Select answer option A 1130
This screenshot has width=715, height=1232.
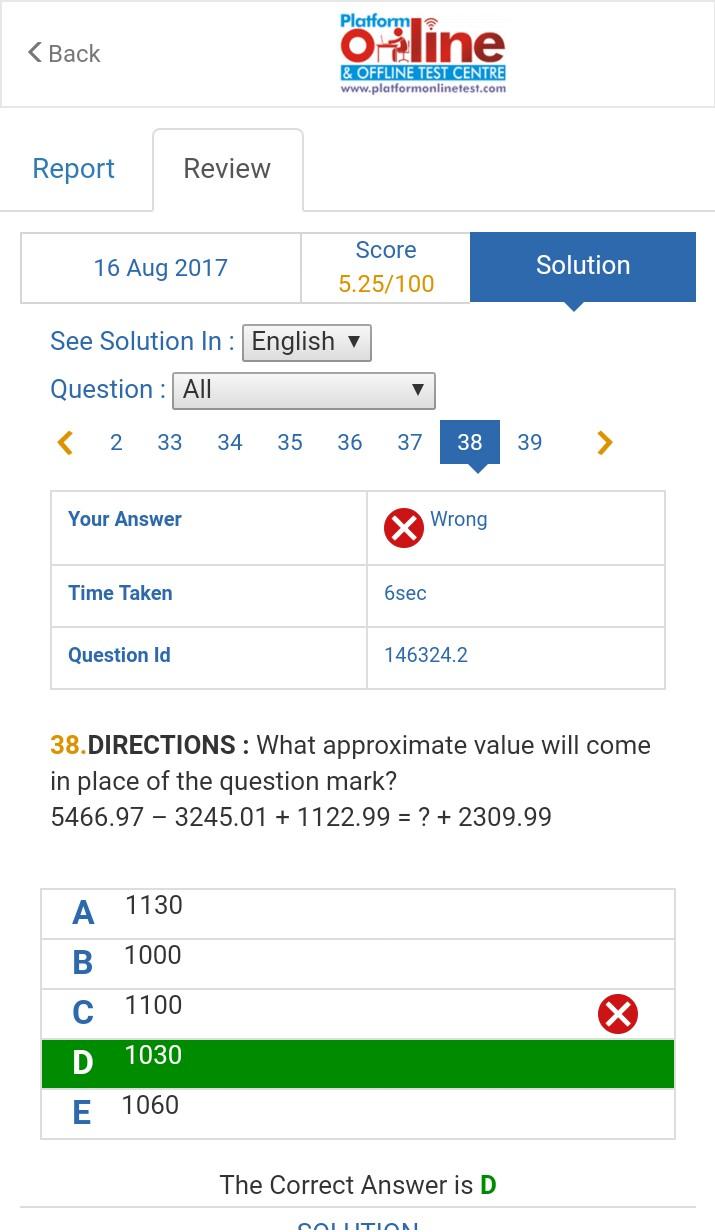click(x=357, y=913)
